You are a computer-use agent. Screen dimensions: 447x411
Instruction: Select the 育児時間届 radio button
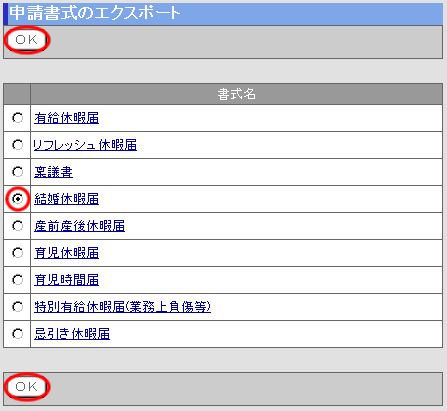17,280
